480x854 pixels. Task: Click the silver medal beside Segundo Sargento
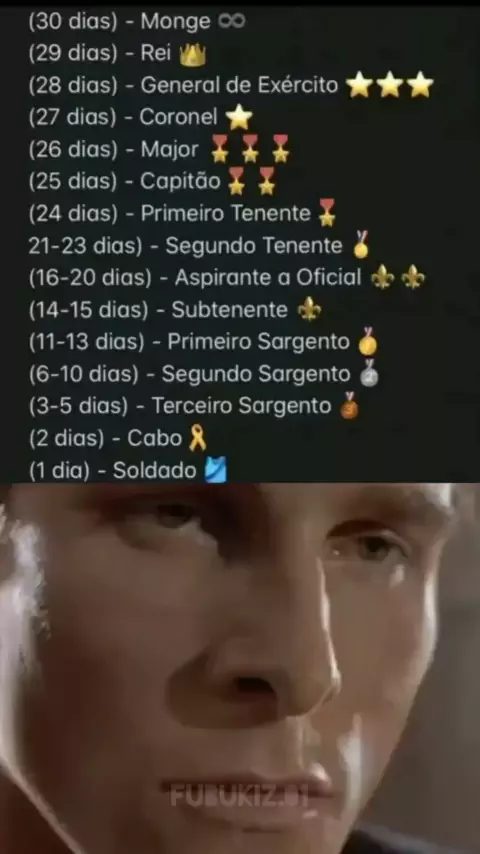[370, 373]
